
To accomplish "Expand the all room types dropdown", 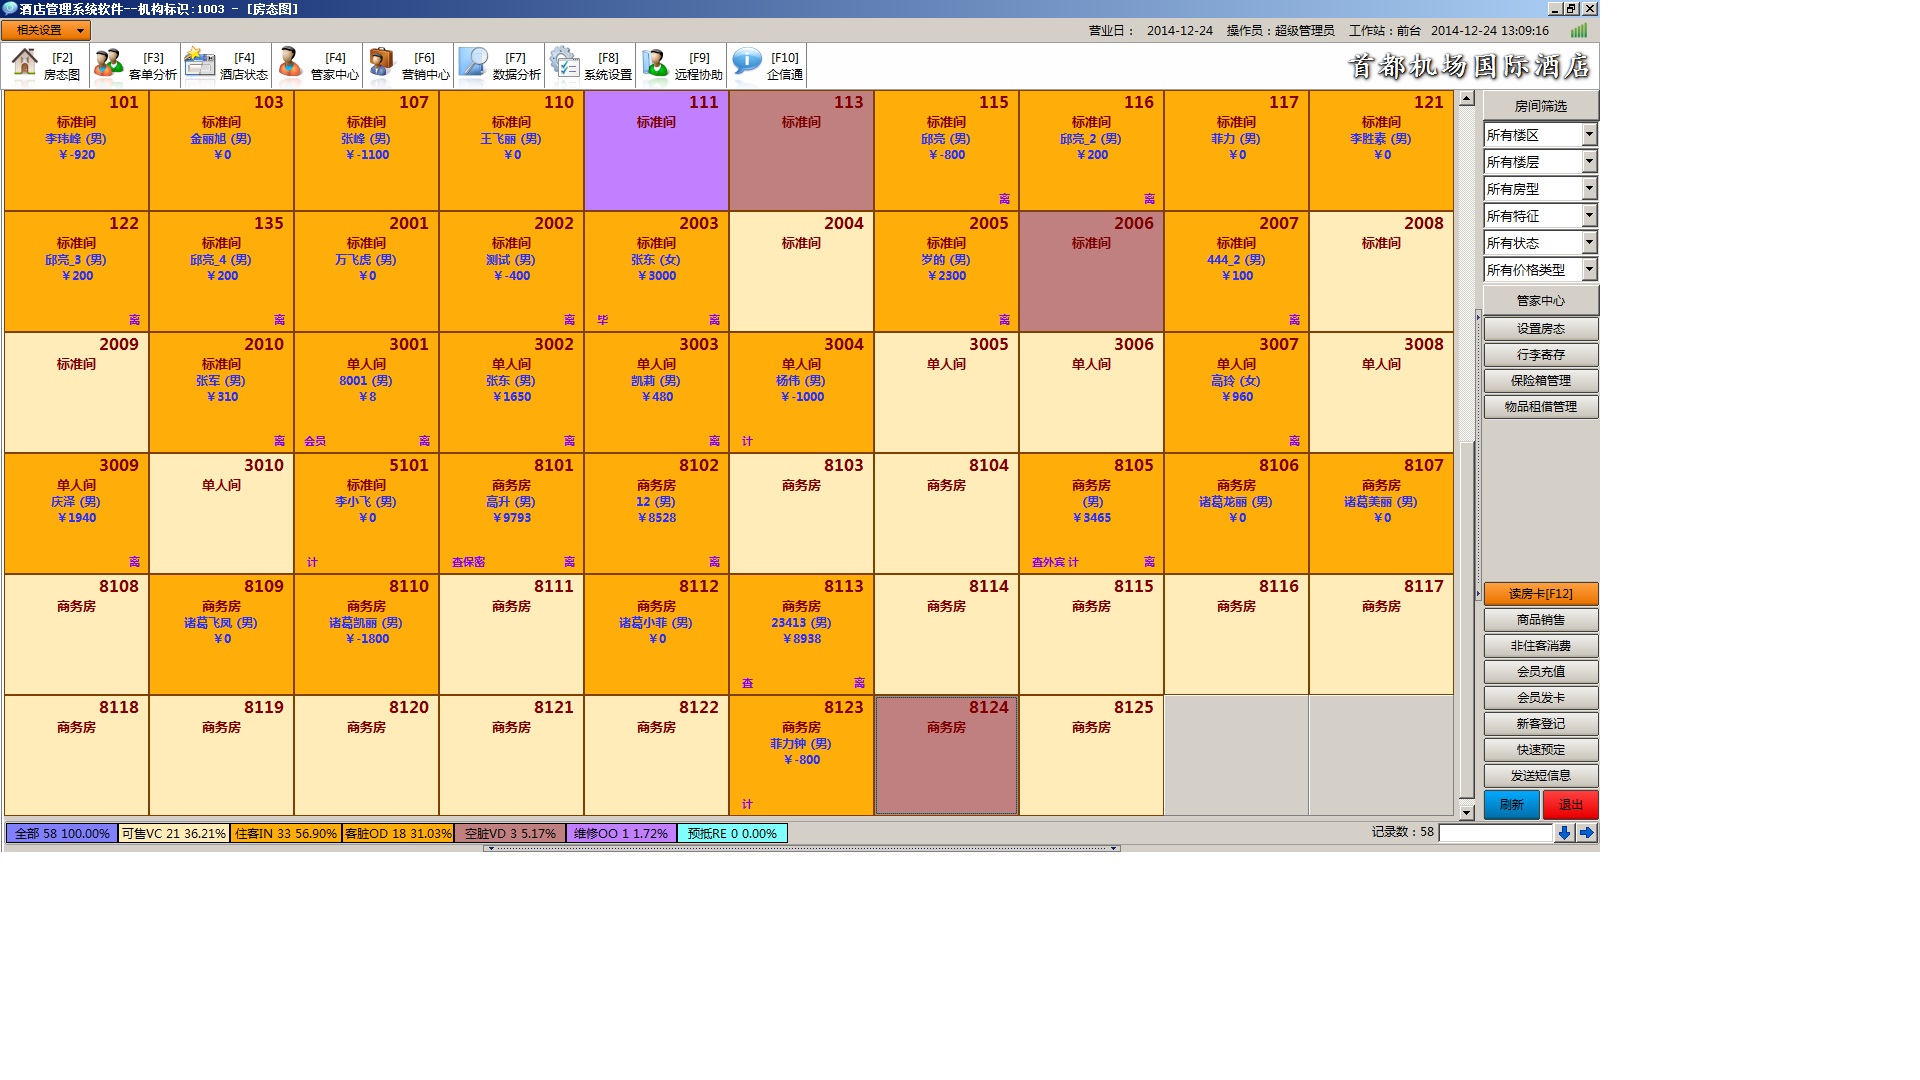I will [x=1589, y=188].
